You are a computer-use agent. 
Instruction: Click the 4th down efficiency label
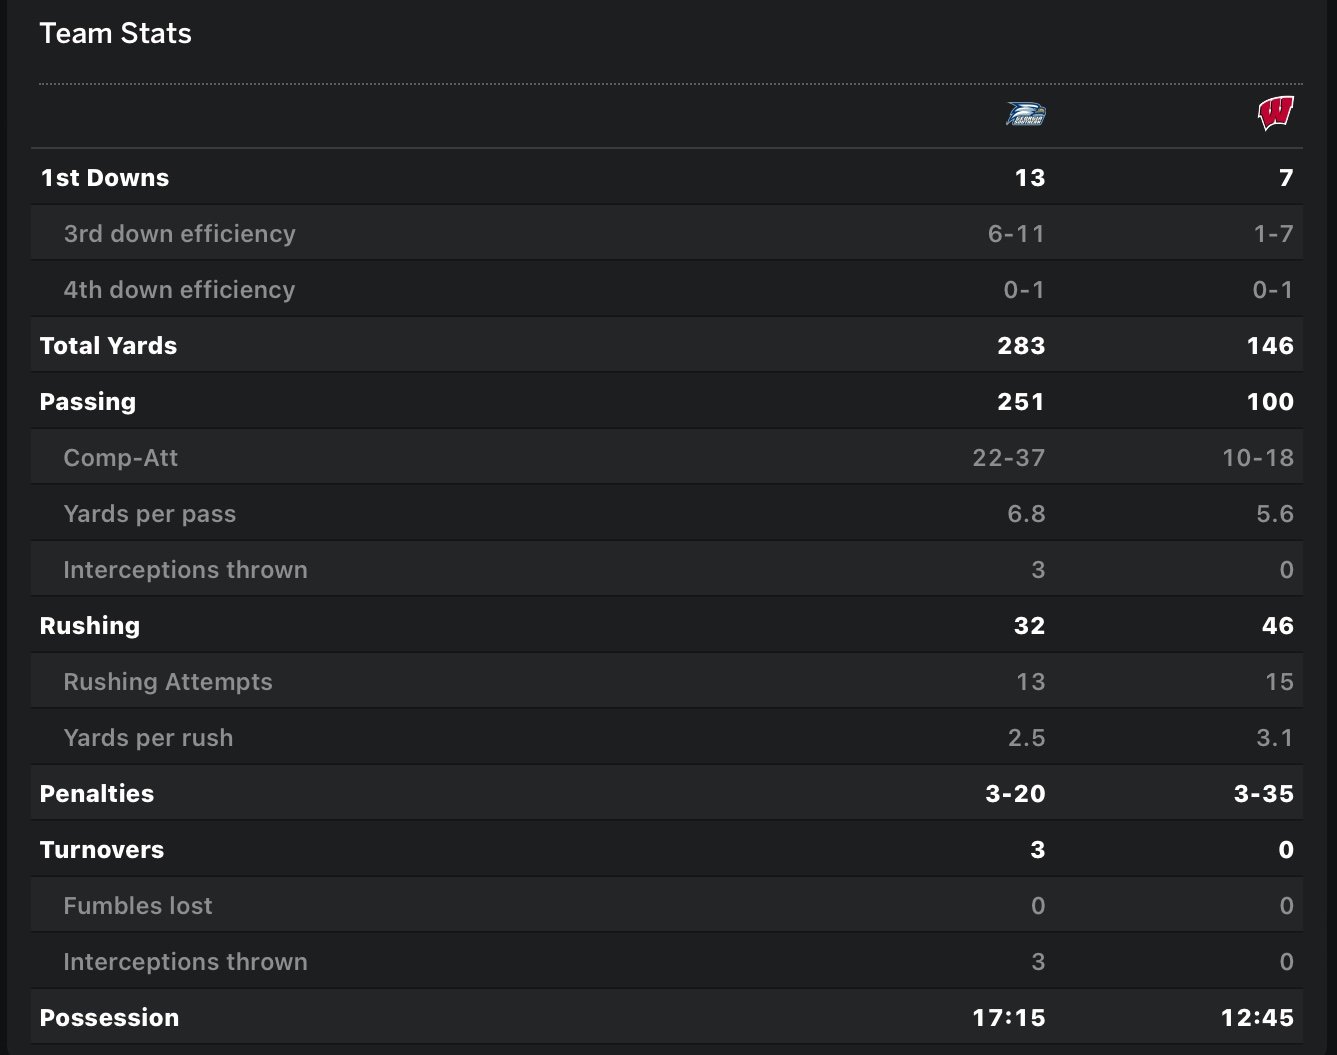click(179, 290)
